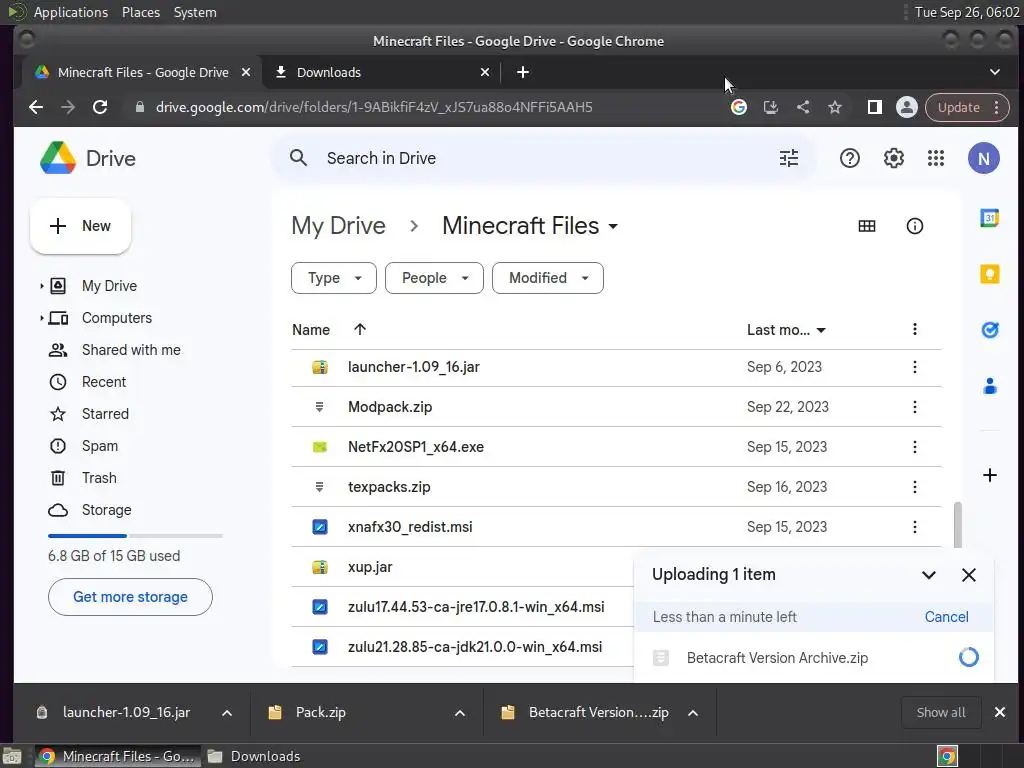Open Google Keep side panel
This screenshot has width=1024, height=768.
point(989,274)
